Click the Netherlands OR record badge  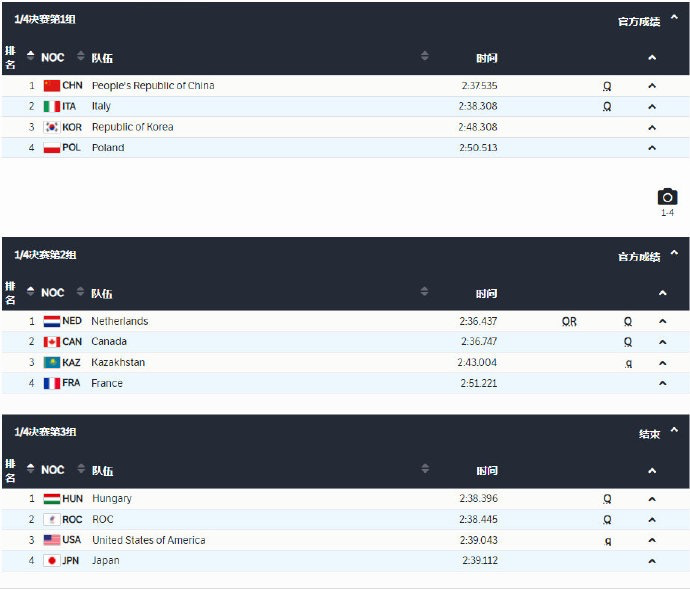[569, 321]
